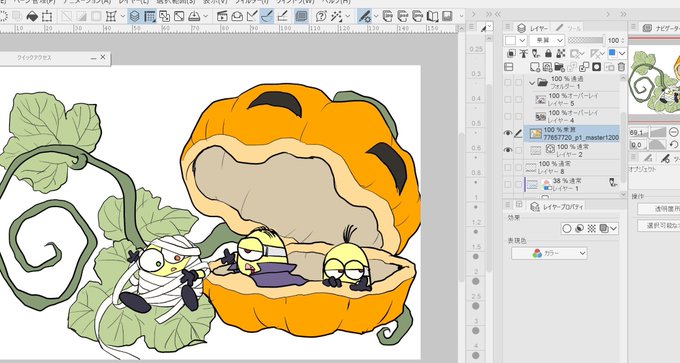Click the open-book icon in the command bar
Viewport: 680px width, 363px height.
click(432, 17)
